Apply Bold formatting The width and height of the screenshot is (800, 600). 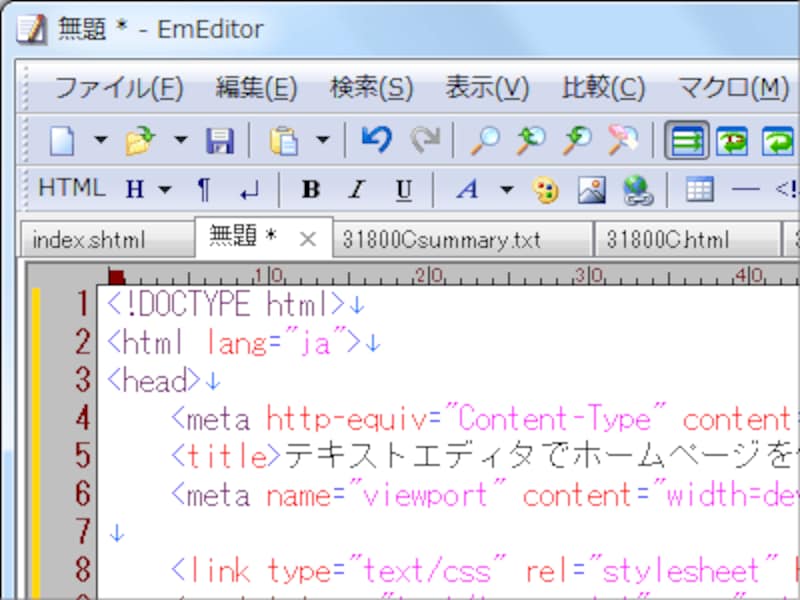pyautogui.click(x=311, y=190)
